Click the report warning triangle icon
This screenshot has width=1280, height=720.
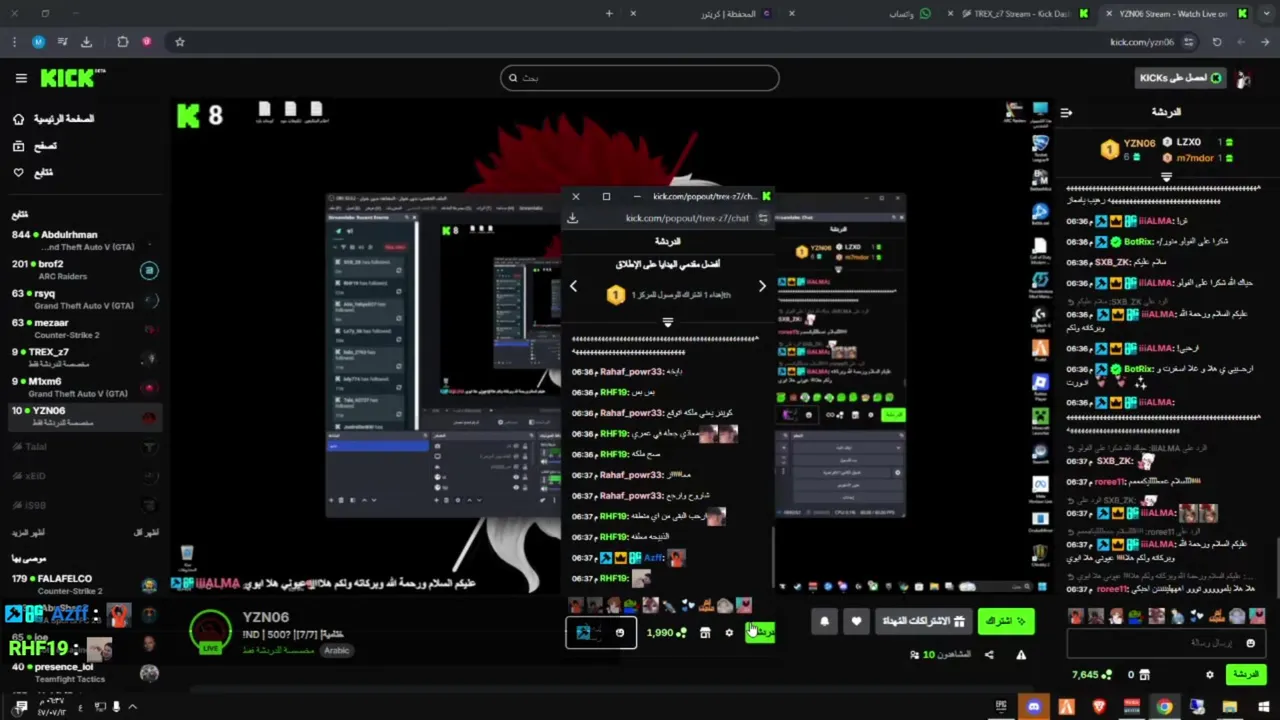pyautogui.click(x=1021, y=655)
